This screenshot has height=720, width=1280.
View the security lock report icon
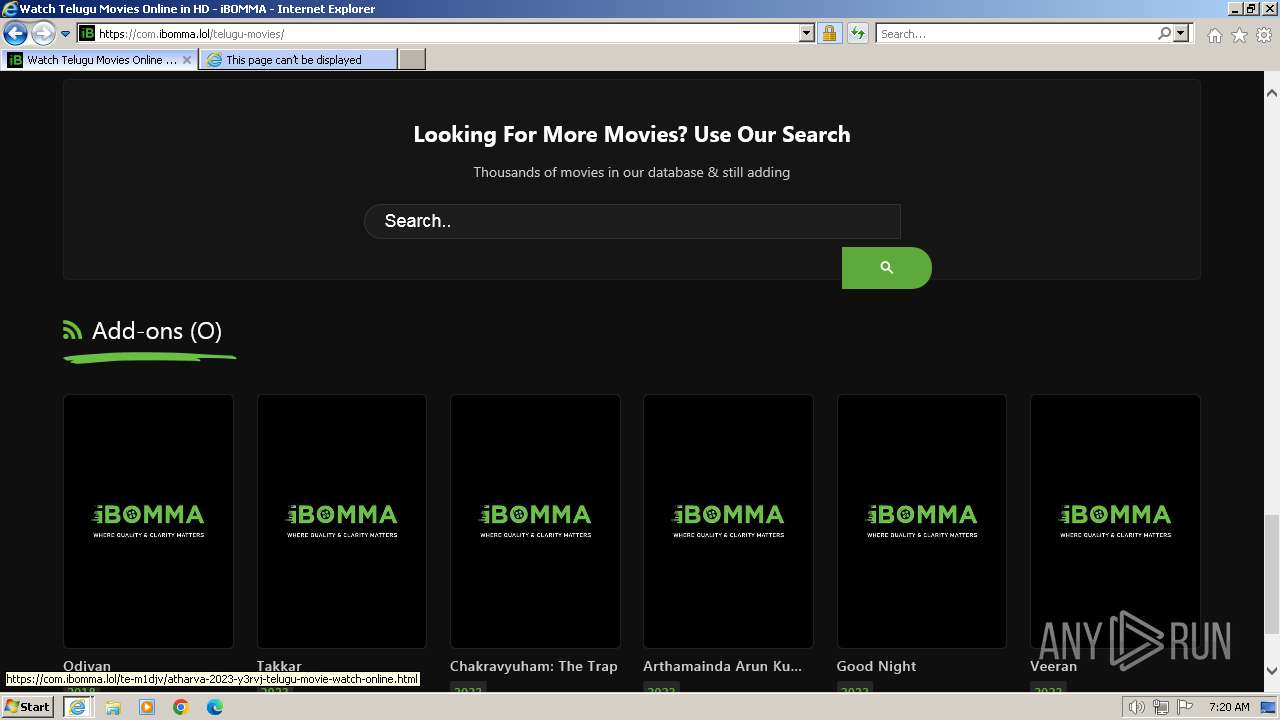click(829, 33)
